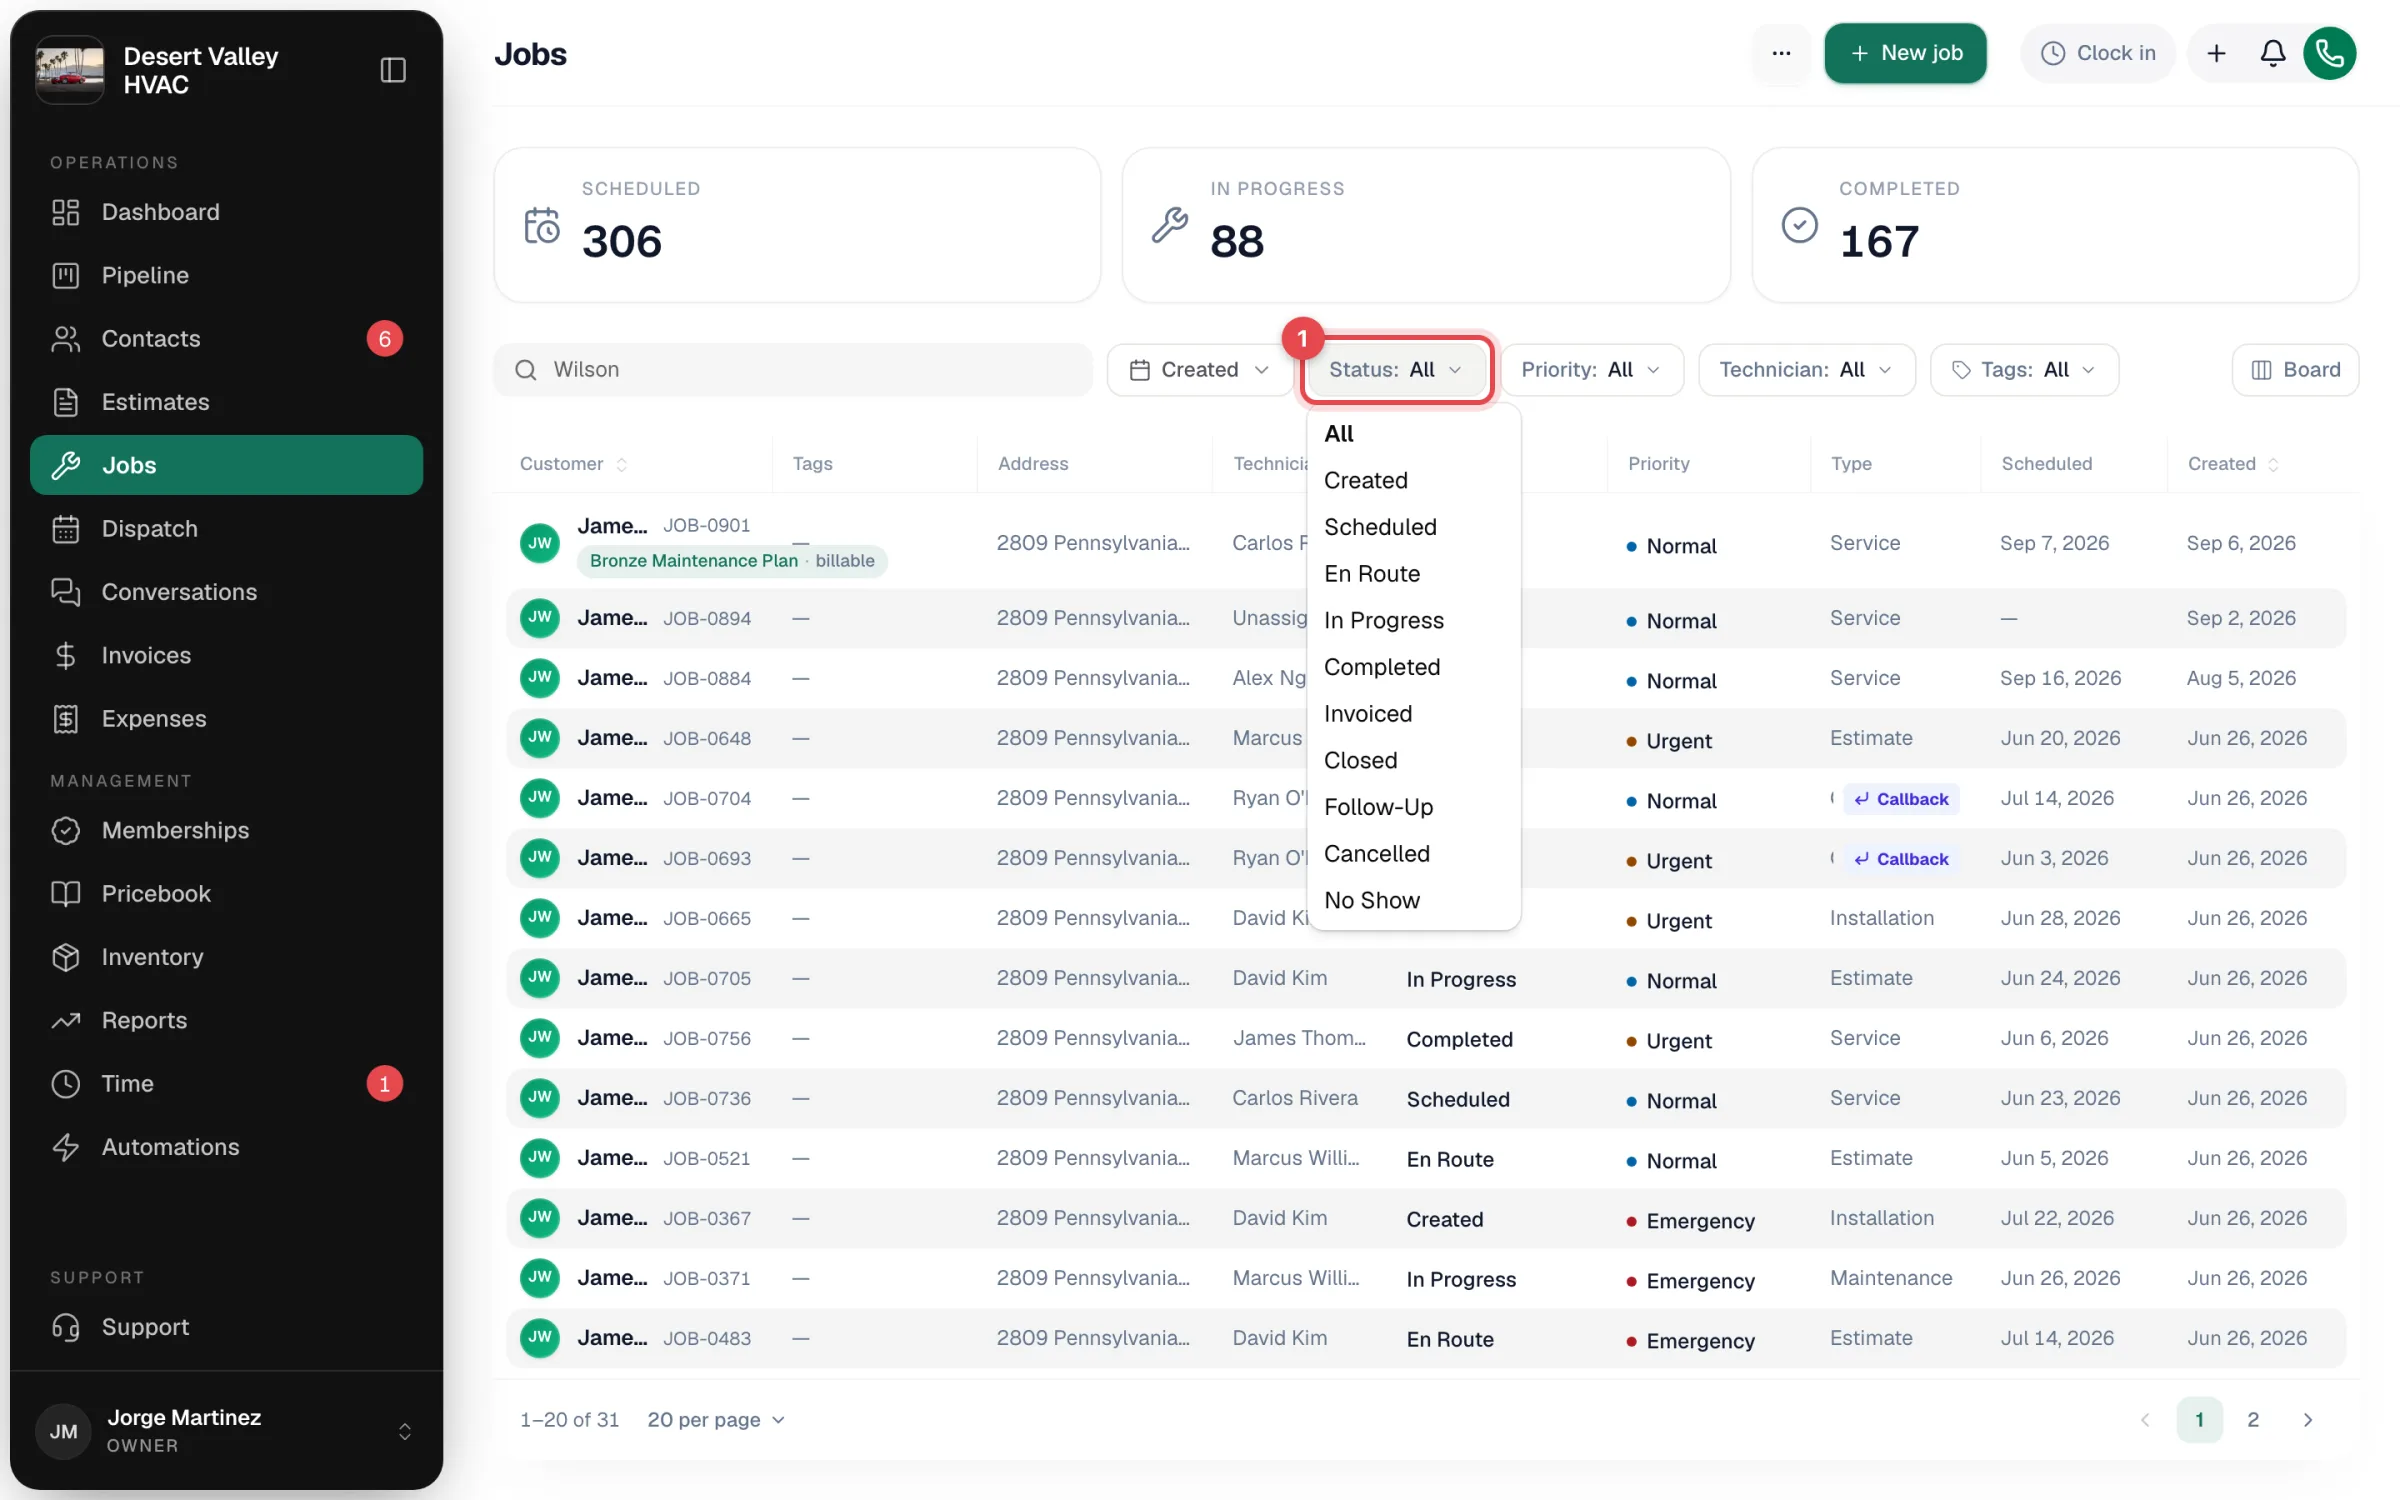Choose Follow-Up status option

1413,807
